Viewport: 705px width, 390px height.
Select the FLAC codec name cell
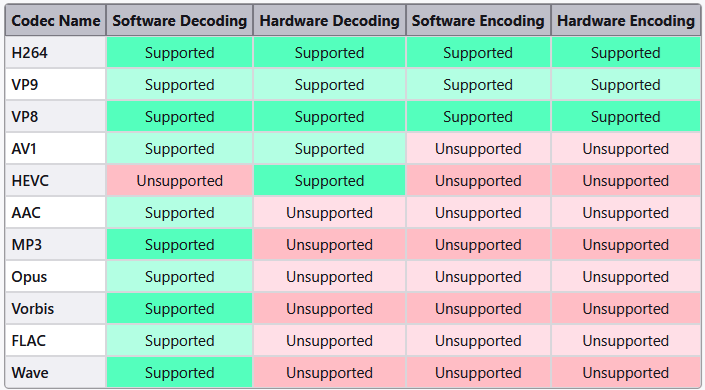click(x=56, y=340)
